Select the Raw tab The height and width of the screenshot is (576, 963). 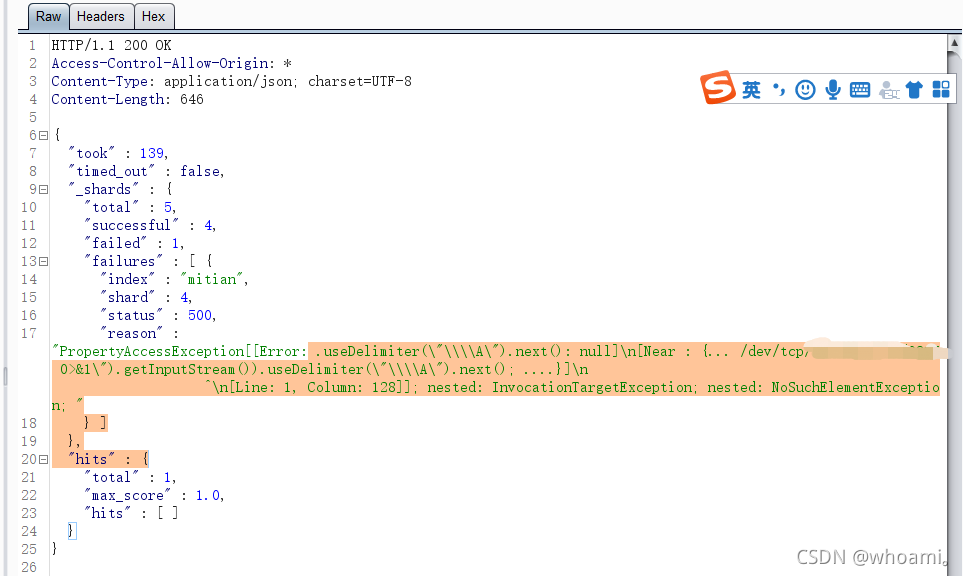point(48,16)
